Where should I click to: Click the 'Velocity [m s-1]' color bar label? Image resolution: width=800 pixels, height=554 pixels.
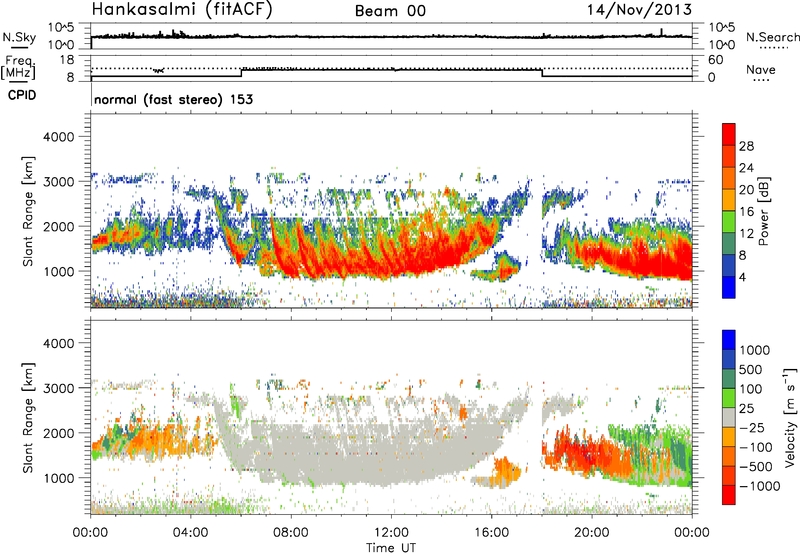click(790, 417)
